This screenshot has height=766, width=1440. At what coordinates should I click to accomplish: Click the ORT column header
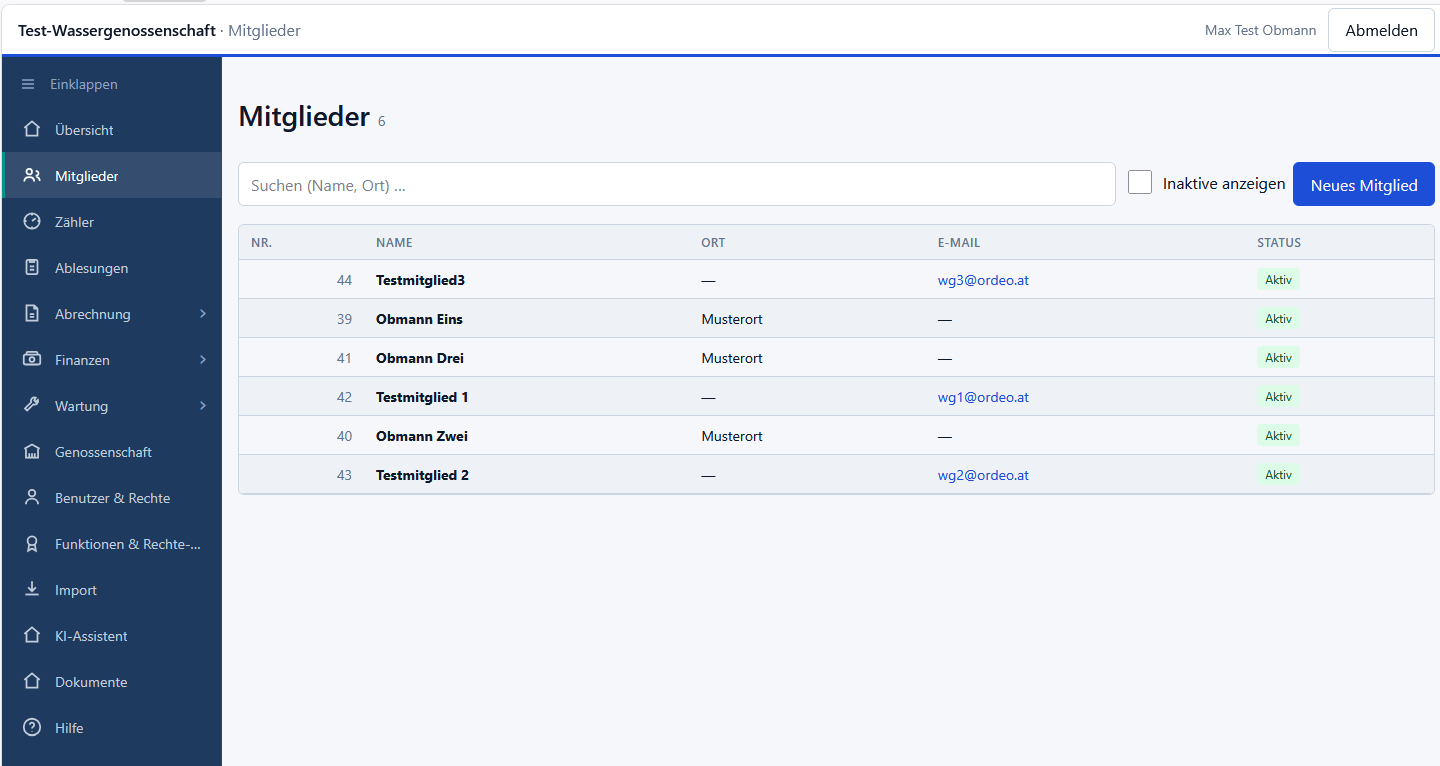pos(713,243)
